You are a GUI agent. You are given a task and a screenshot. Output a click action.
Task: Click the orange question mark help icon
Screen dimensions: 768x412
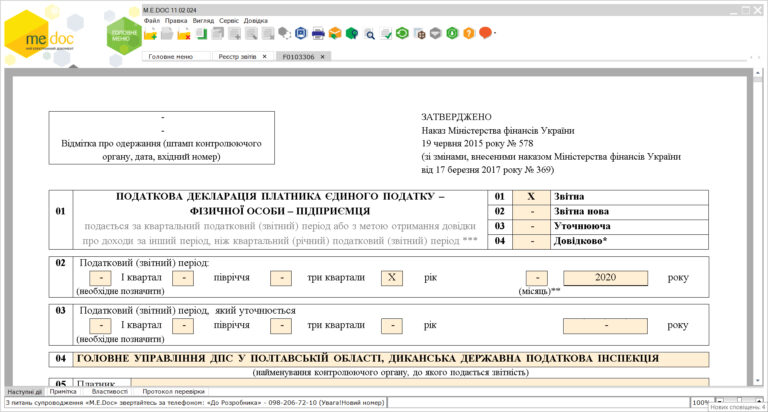pyautogui.click(x=468, y=33)
